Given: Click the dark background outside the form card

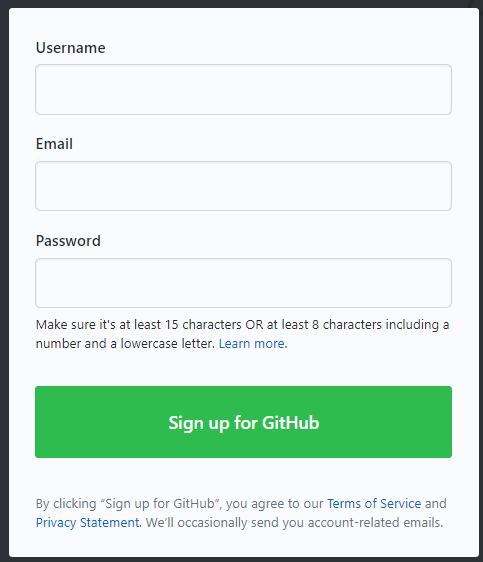Looking at the screenshot, I should point(4,281).
